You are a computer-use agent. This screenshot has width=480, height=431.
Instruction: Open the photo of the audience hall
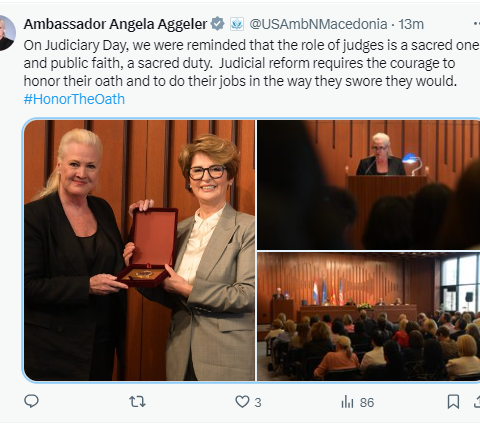point(368,316)
